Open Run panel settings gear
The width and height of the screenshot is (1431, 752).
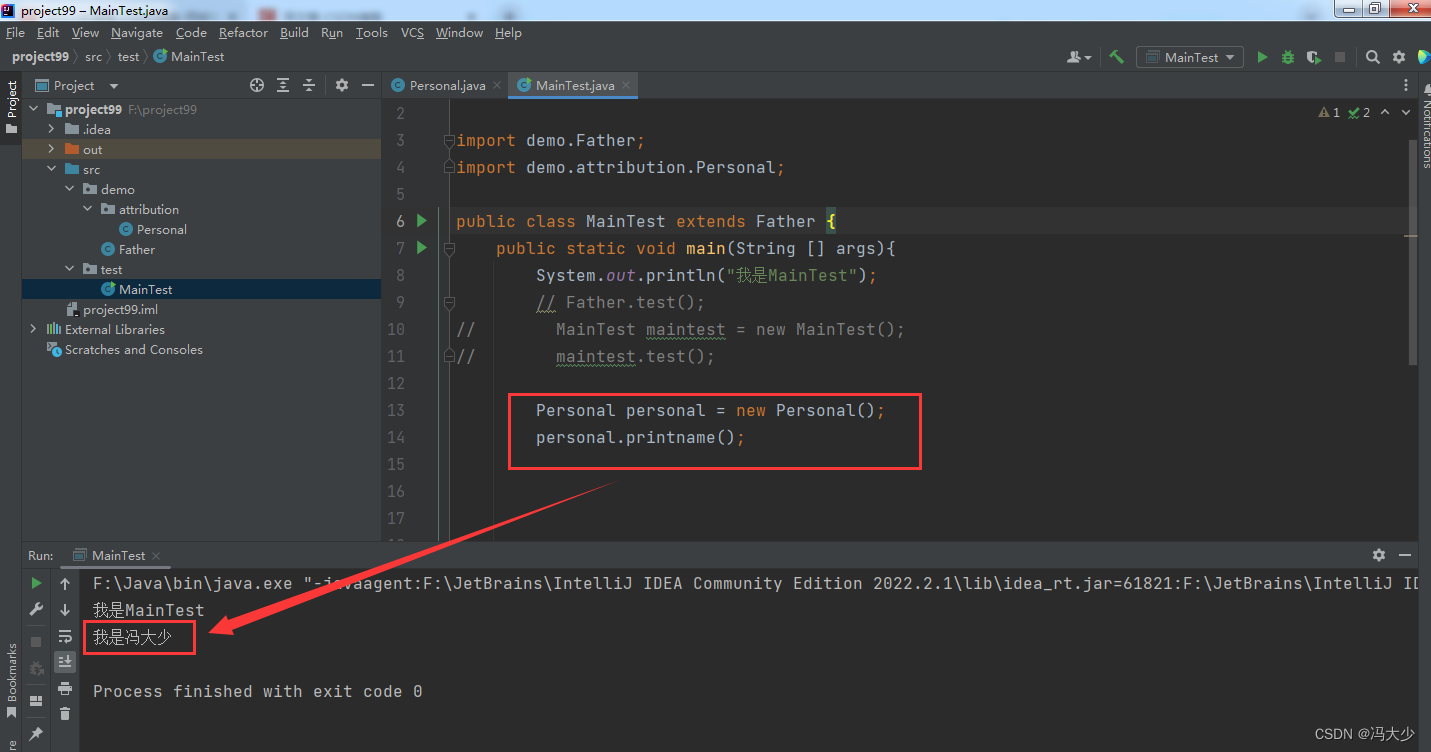point(1379,555)
